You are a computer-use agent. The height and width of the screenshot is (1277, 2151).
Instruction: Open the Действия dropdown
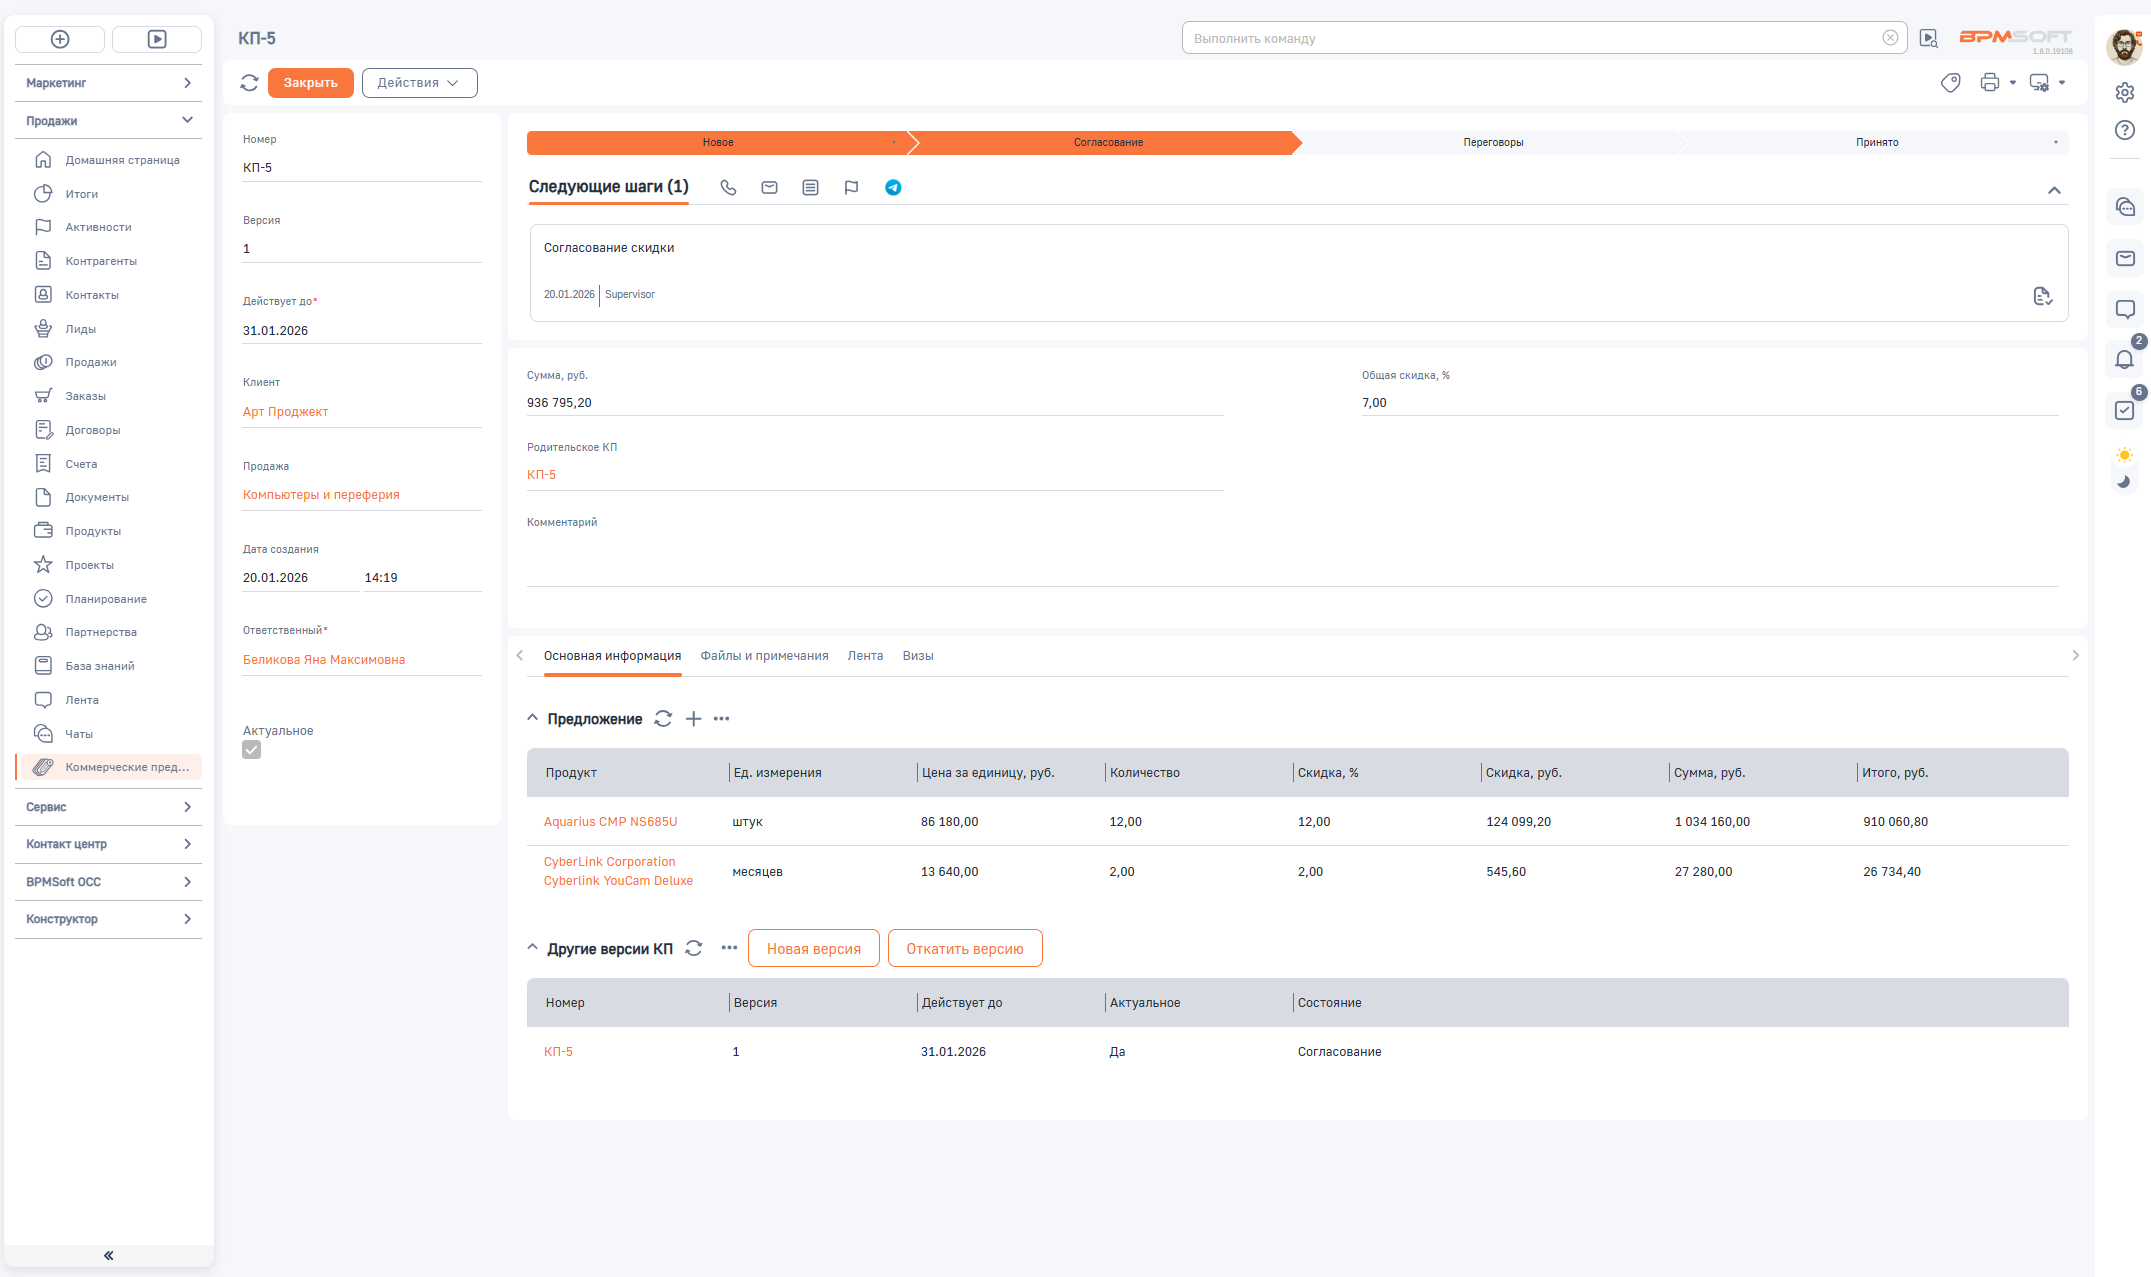tap(419, 83)
